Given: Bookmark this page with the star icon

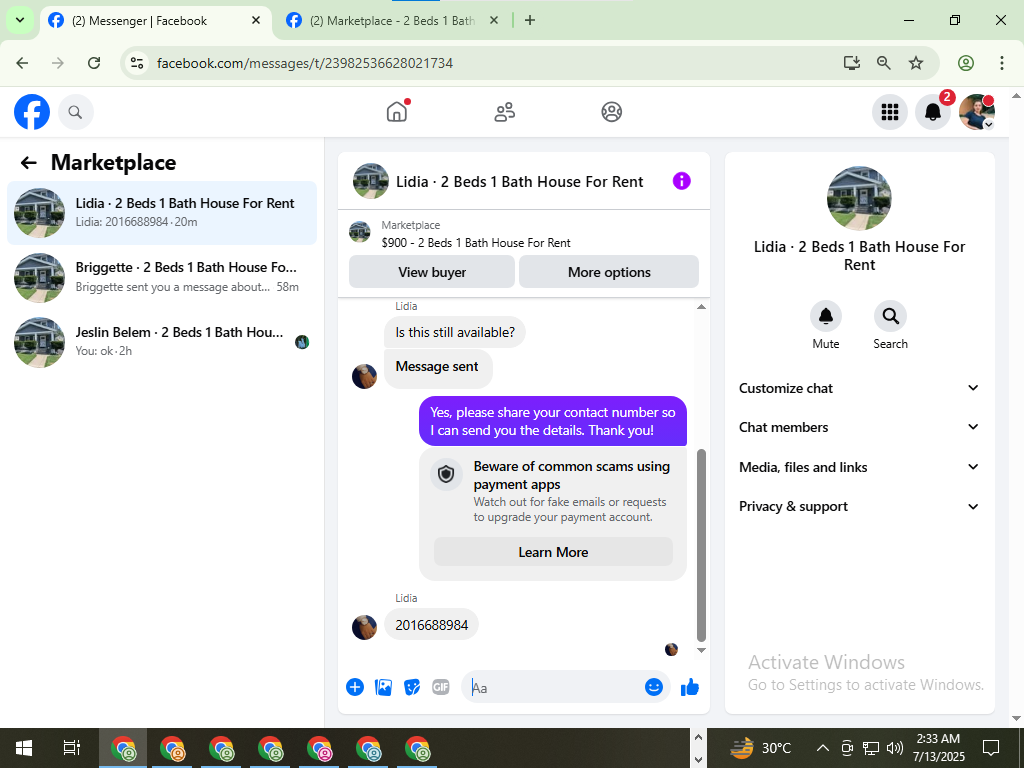Looking at the screenshot, I should (916, 63).
